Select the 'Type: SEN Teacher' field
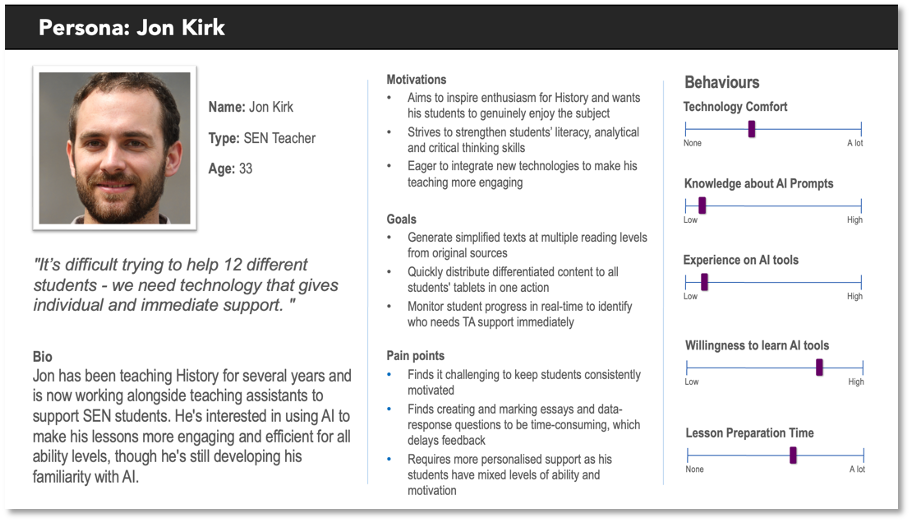Image resolution: width=912 pixels, height=522 pixels. point(262,138)
